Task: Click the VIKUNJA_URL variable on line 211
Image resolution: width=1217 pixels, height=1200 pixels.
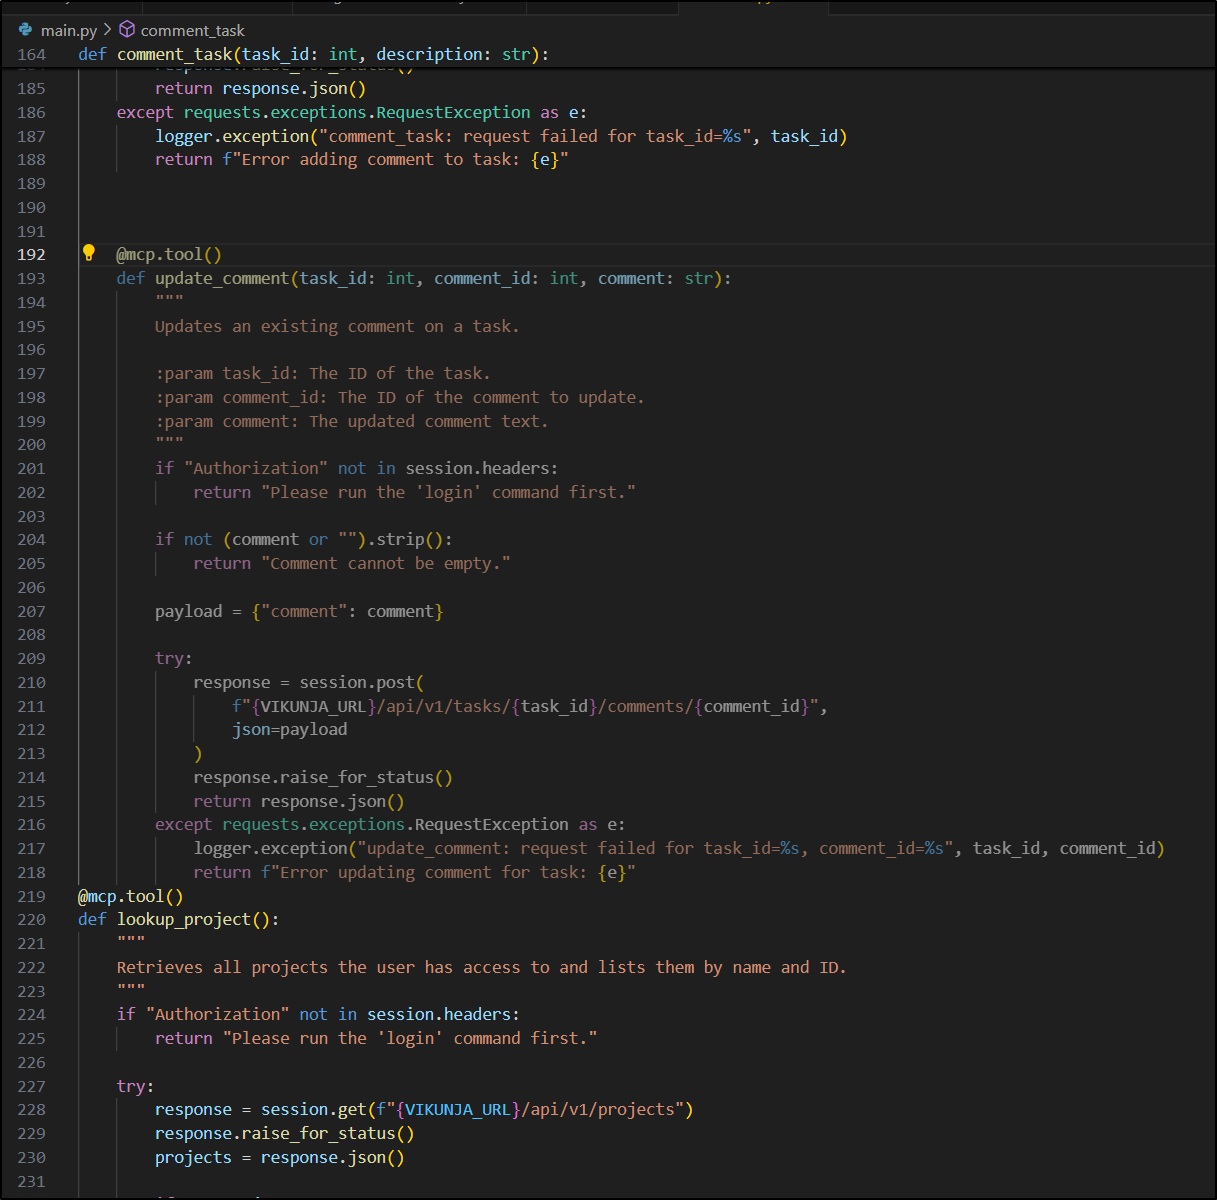Action: click(314, 707)
